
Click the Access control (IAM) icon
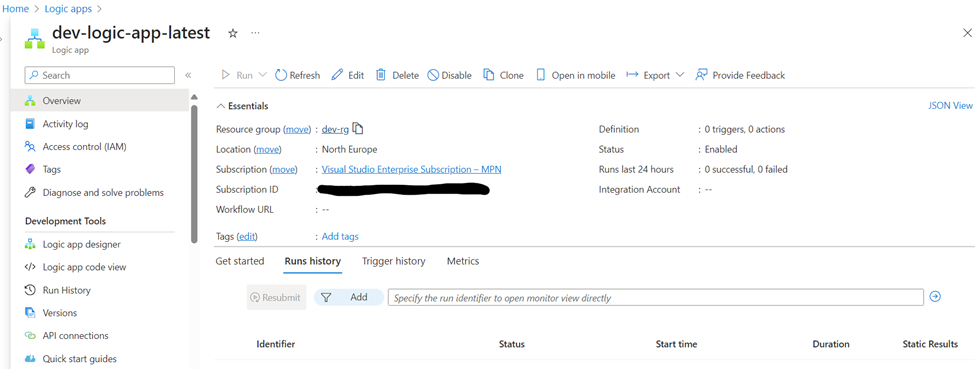(x=30, y=147)
